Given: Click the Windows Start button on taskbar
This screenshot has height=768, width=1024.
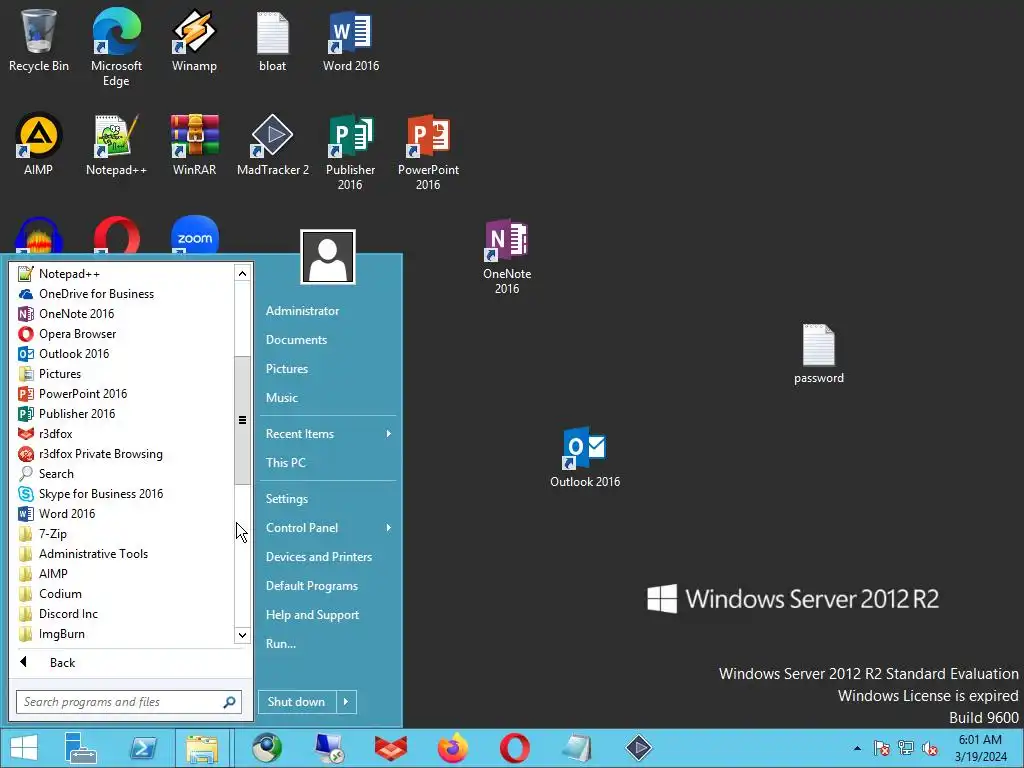Looking at the screenshot, I should 24,748.
